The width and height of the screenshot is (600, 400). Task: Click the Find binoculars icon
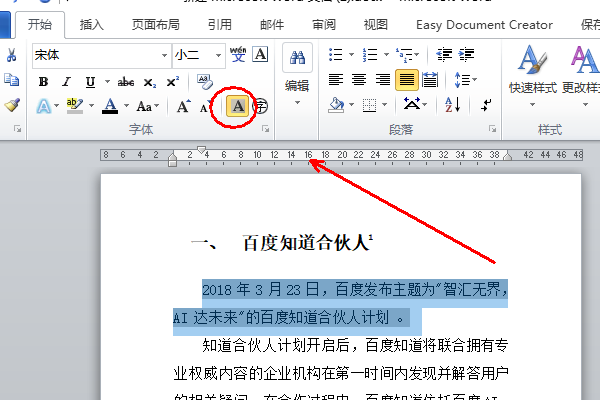(297, 57)
